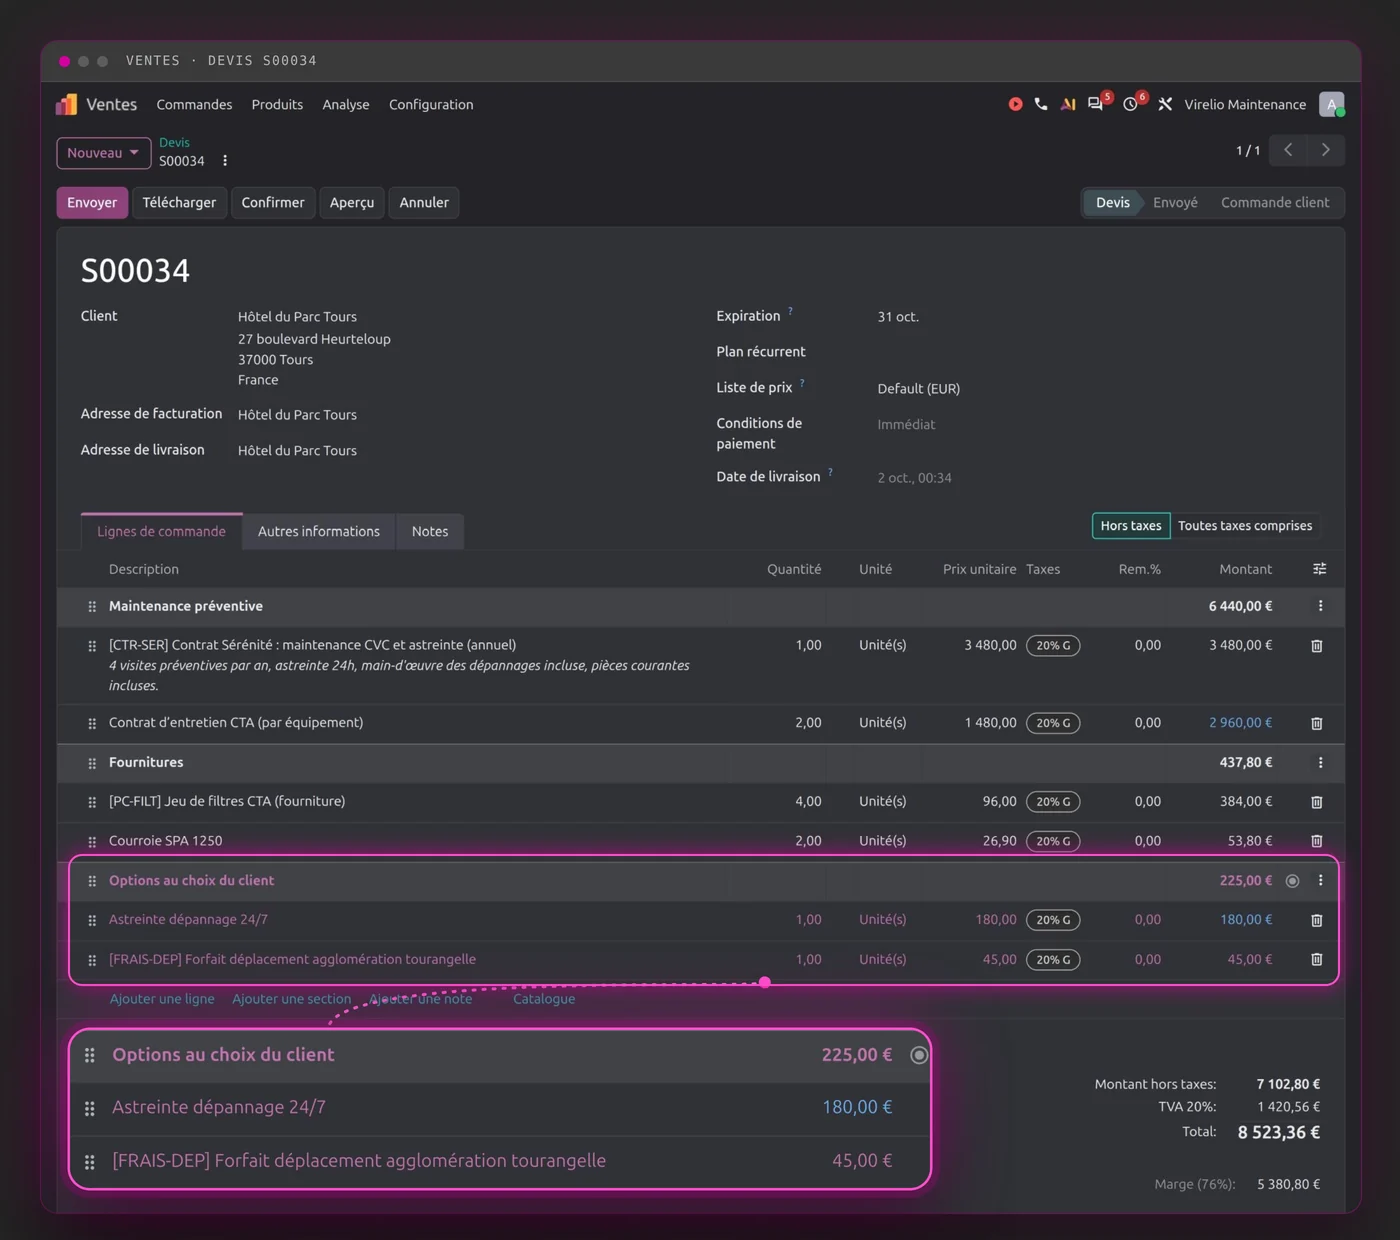Open Maintenance préventive section options menu
This screenshot has height=1240, width=1400.
click(1320, 606)
